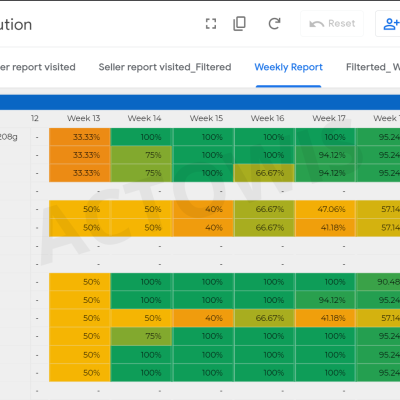
Task: Select the 47.06% cell
Action: point(325,209)
